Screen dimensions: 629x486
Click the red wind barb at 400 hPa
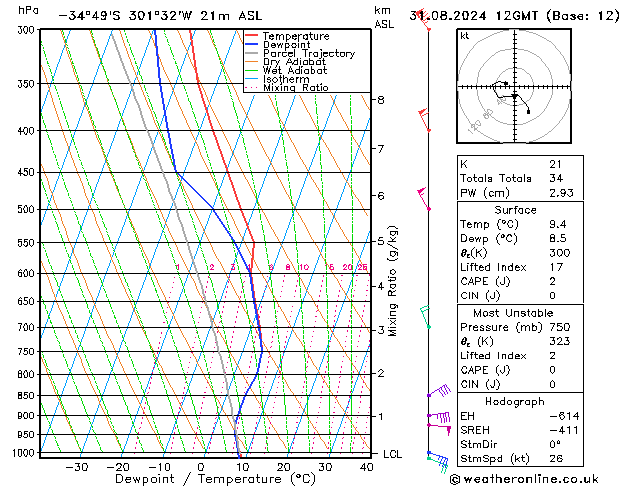(424, 120)
